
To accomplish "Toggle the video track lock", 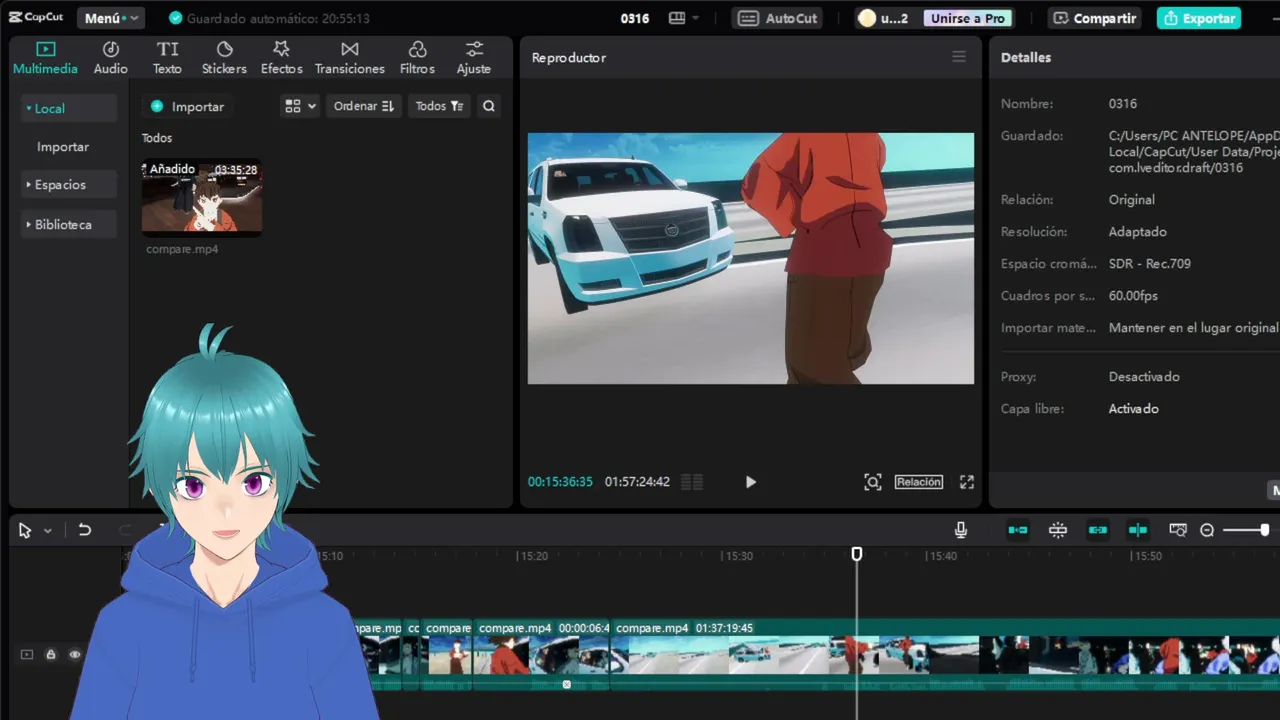I will point(51,655).
